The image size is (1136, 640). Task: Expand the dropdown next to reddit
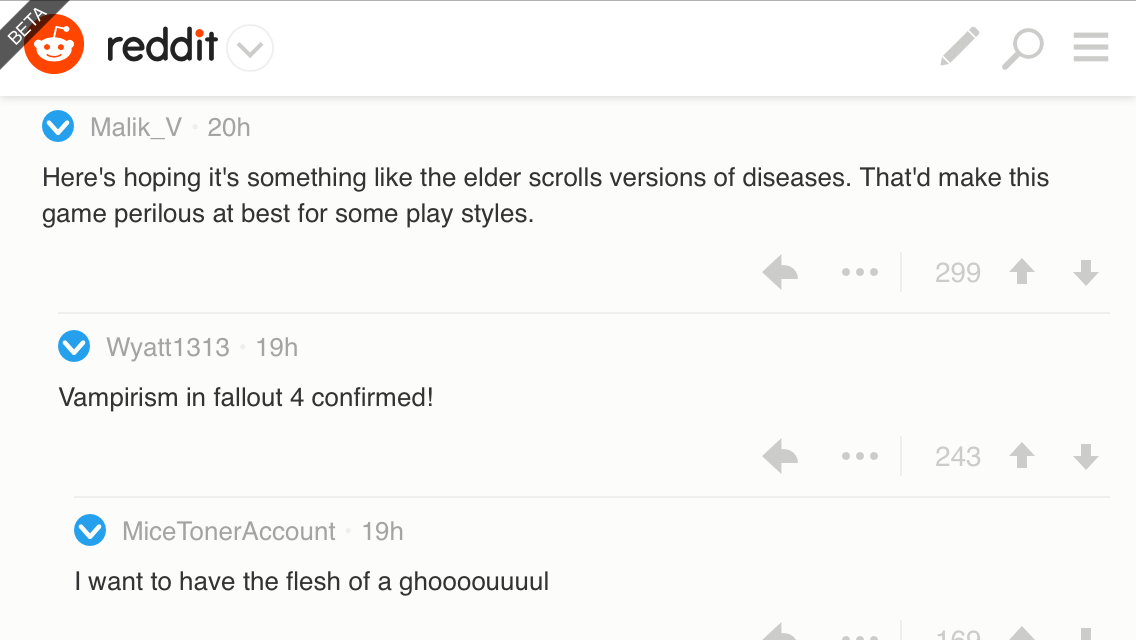[x=250, y=49]
